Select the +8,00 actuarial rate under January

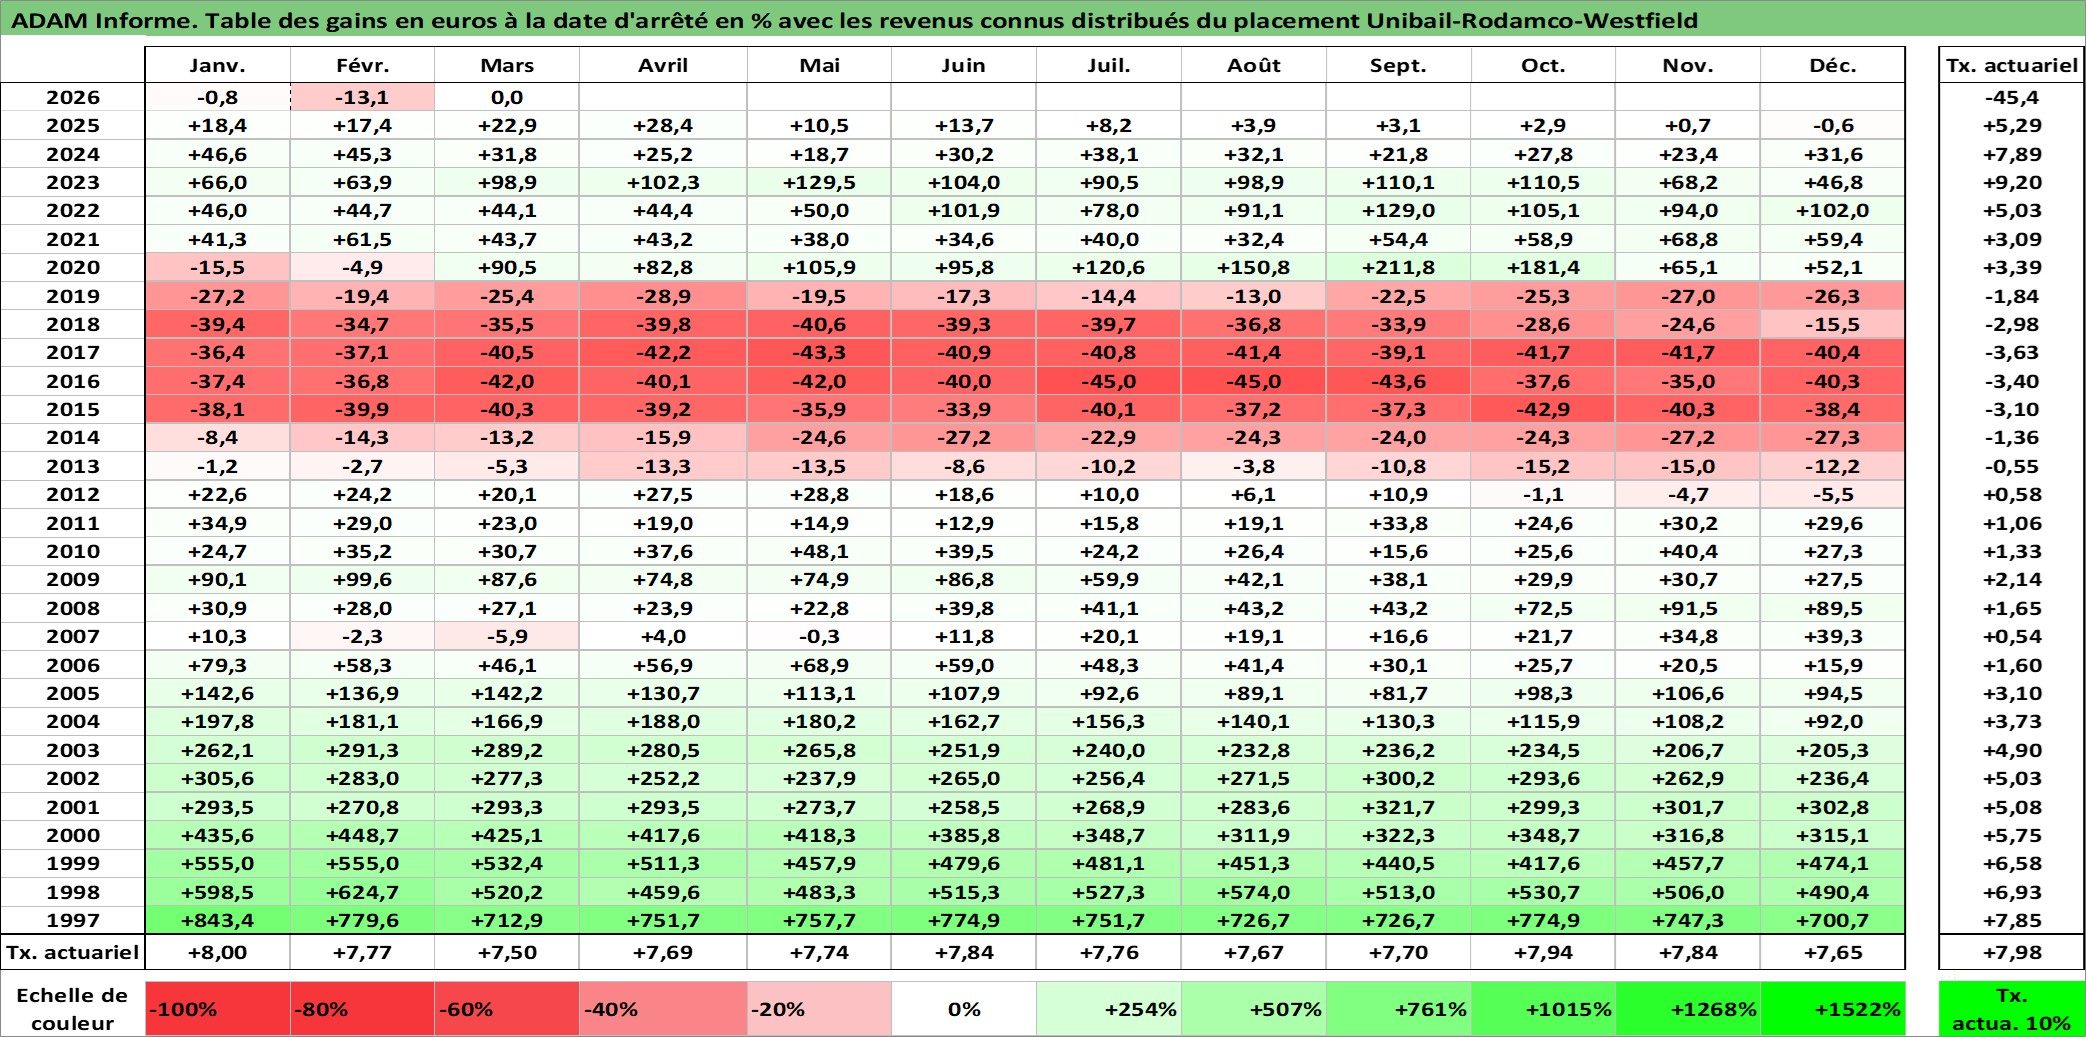(217, 952)
